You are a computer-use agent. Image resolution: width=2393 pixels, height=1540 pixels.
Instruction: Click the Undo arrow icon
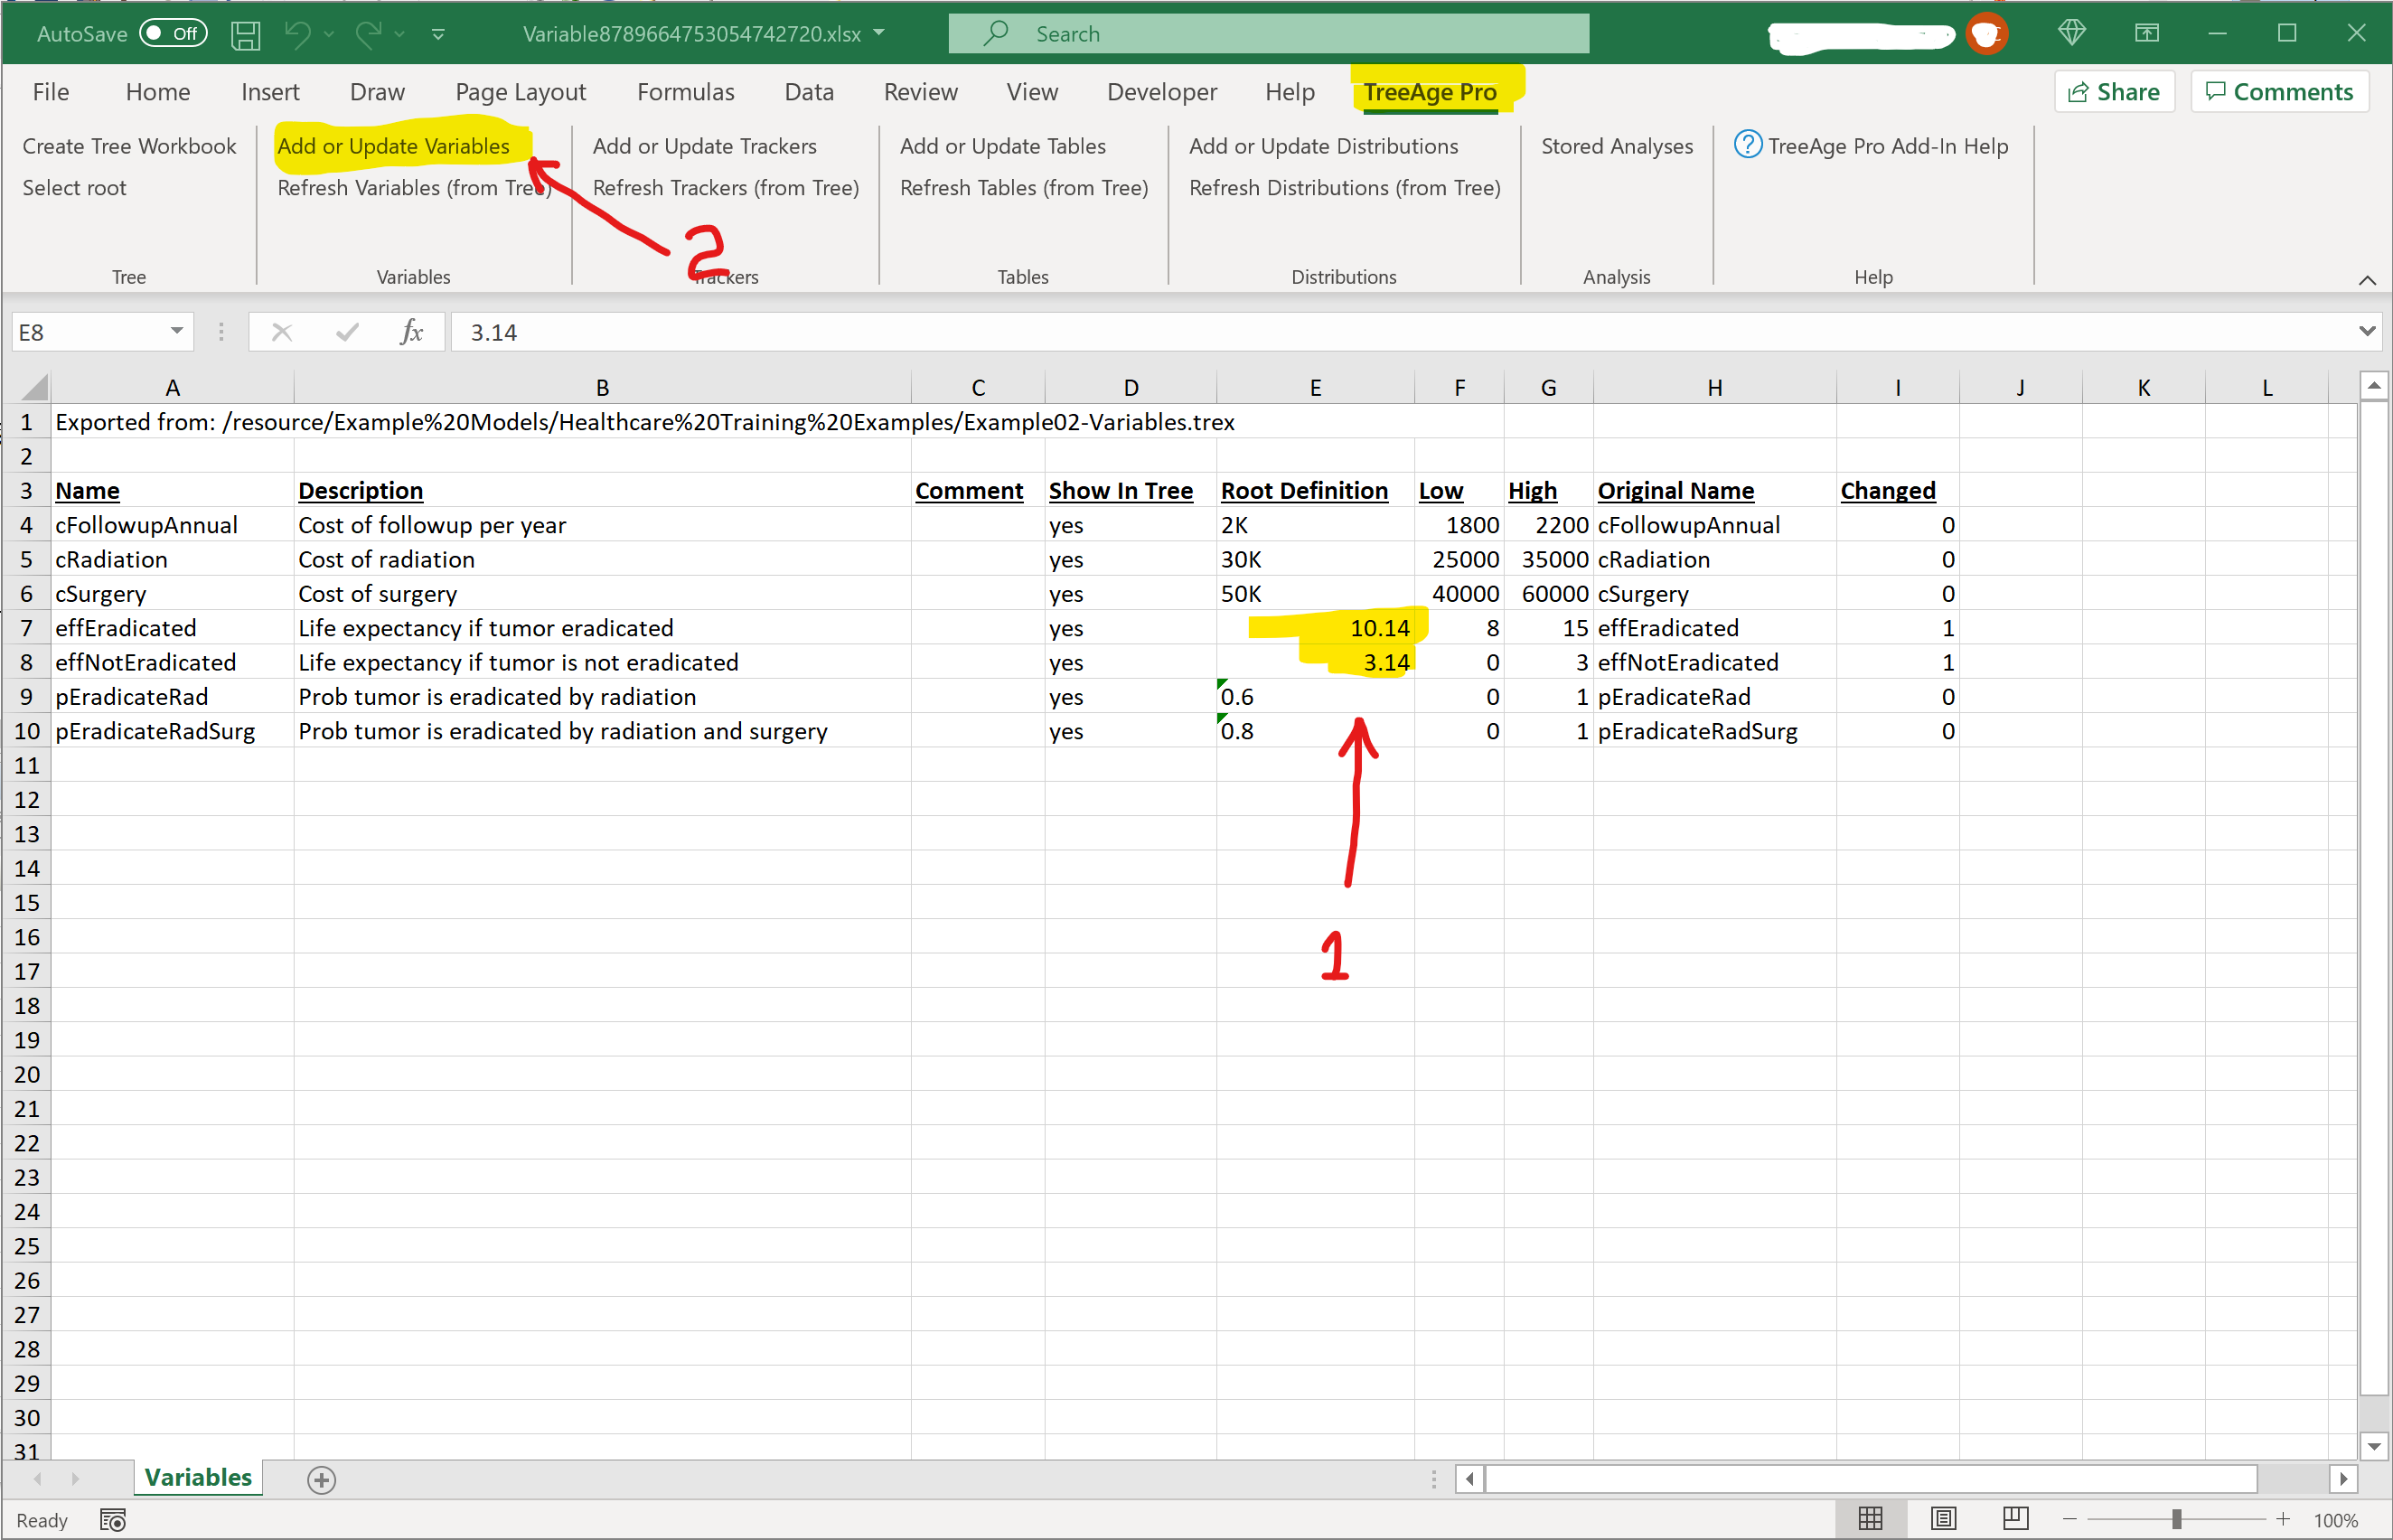click(x=297, y=34)
